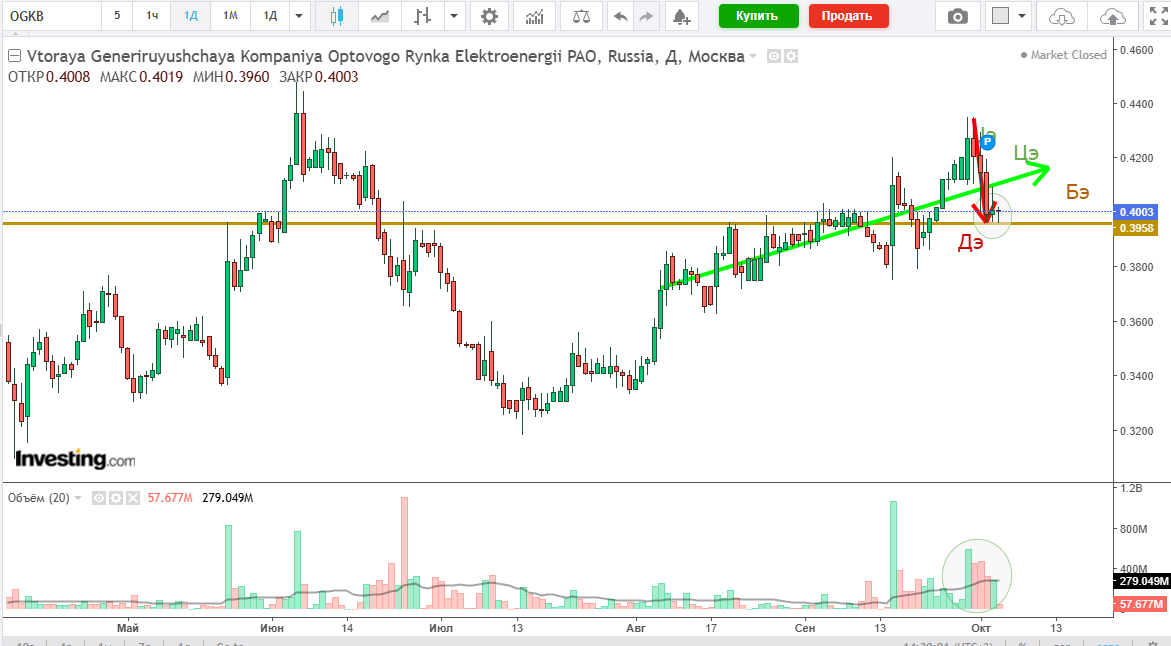Select the 1ч interval
This screenshot has height=646, width=1171.
[x=152, y=16]
